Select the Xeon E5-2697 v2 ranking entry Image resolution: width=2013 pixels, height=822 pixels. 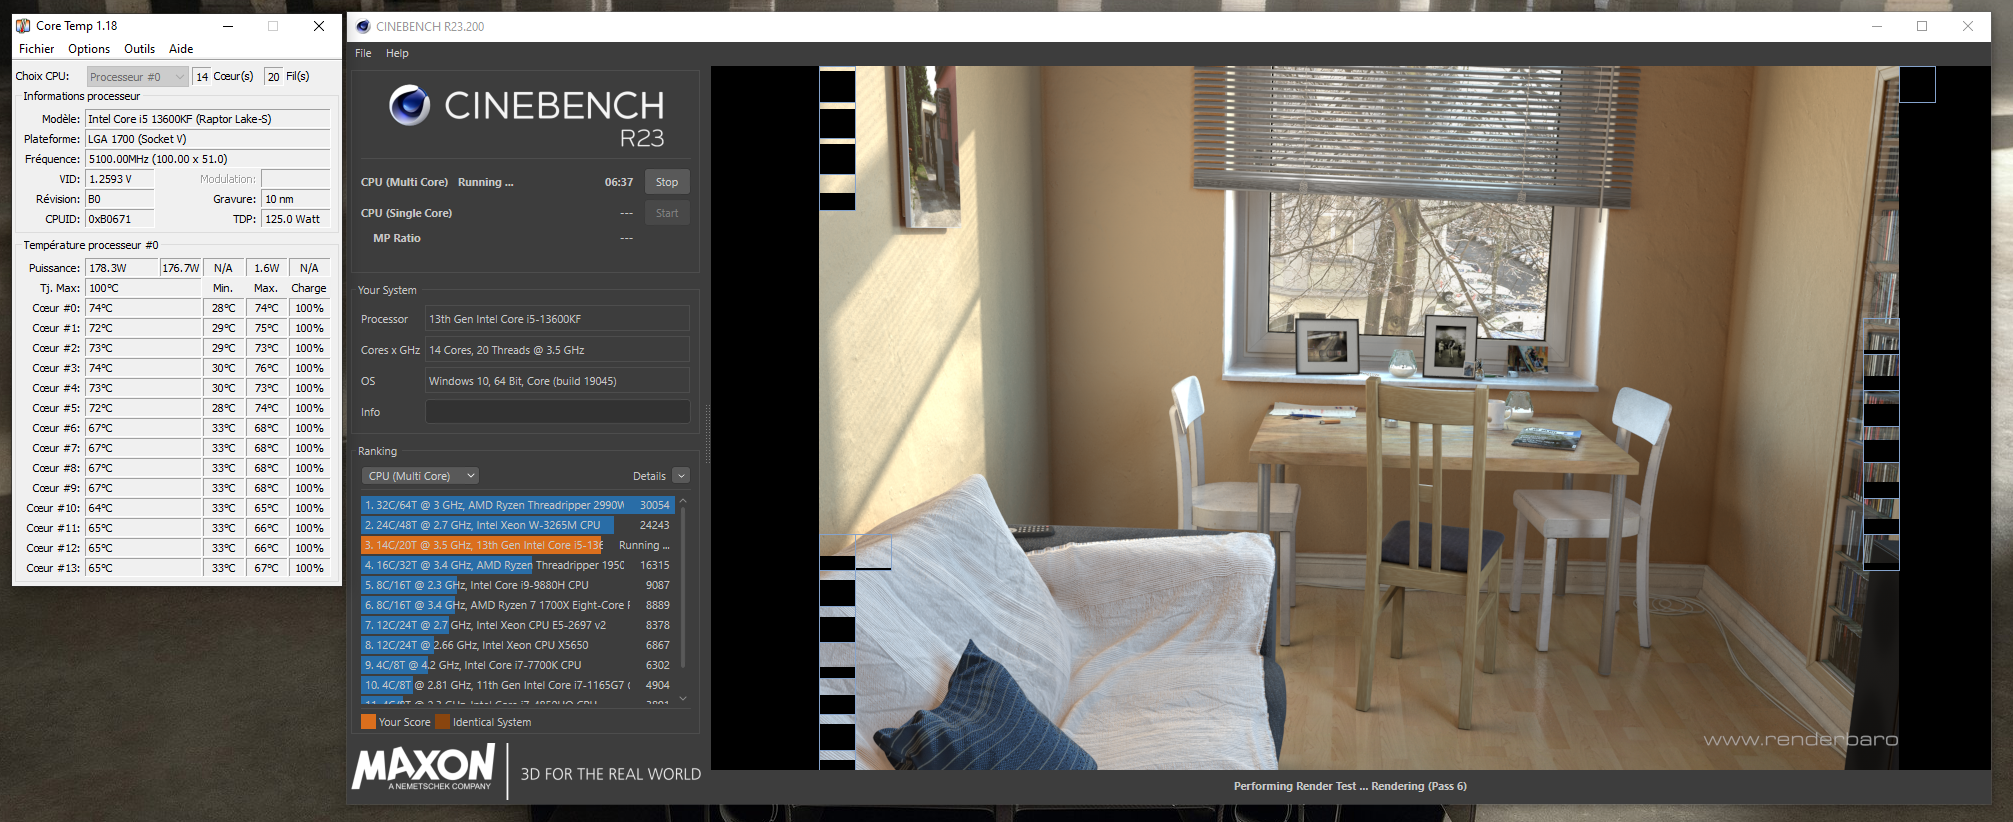tap(517, 625)
